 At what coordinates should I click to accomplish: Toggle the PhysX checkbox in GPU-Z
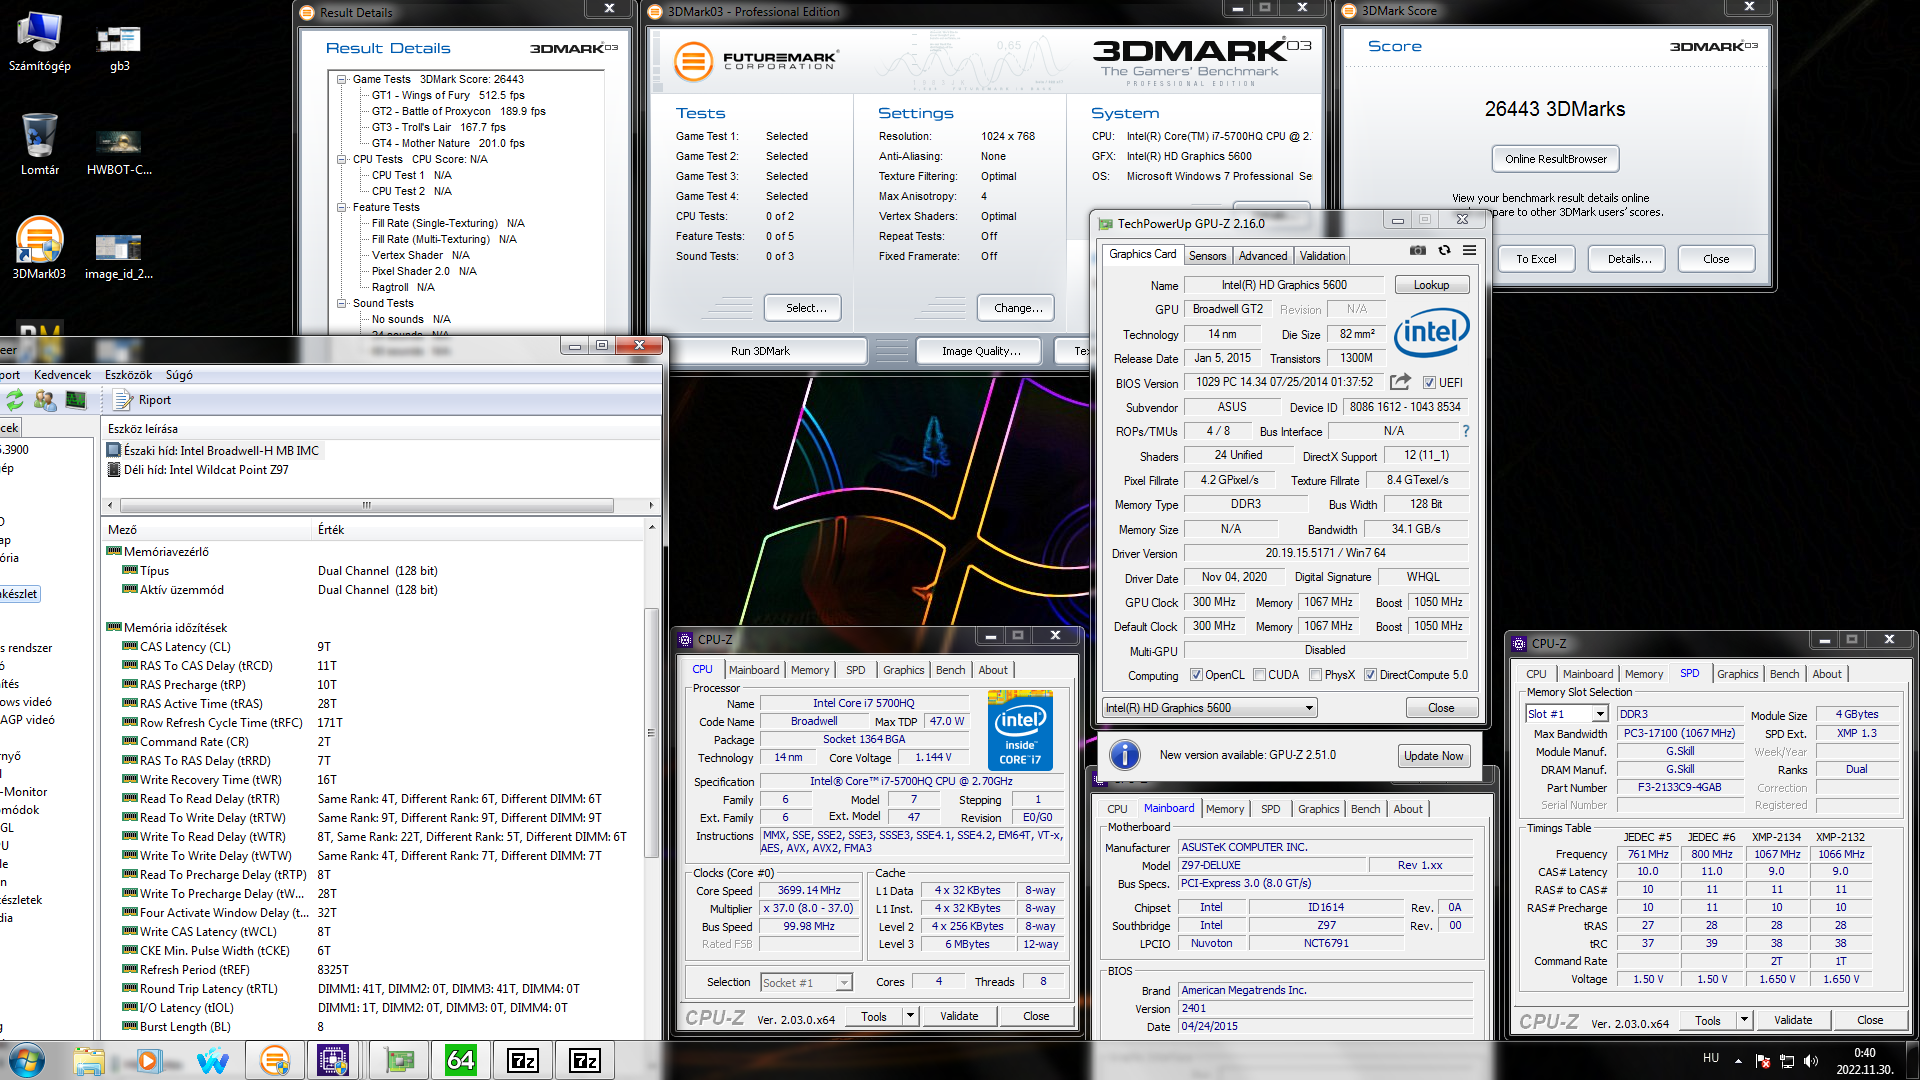click(1316, 675)
